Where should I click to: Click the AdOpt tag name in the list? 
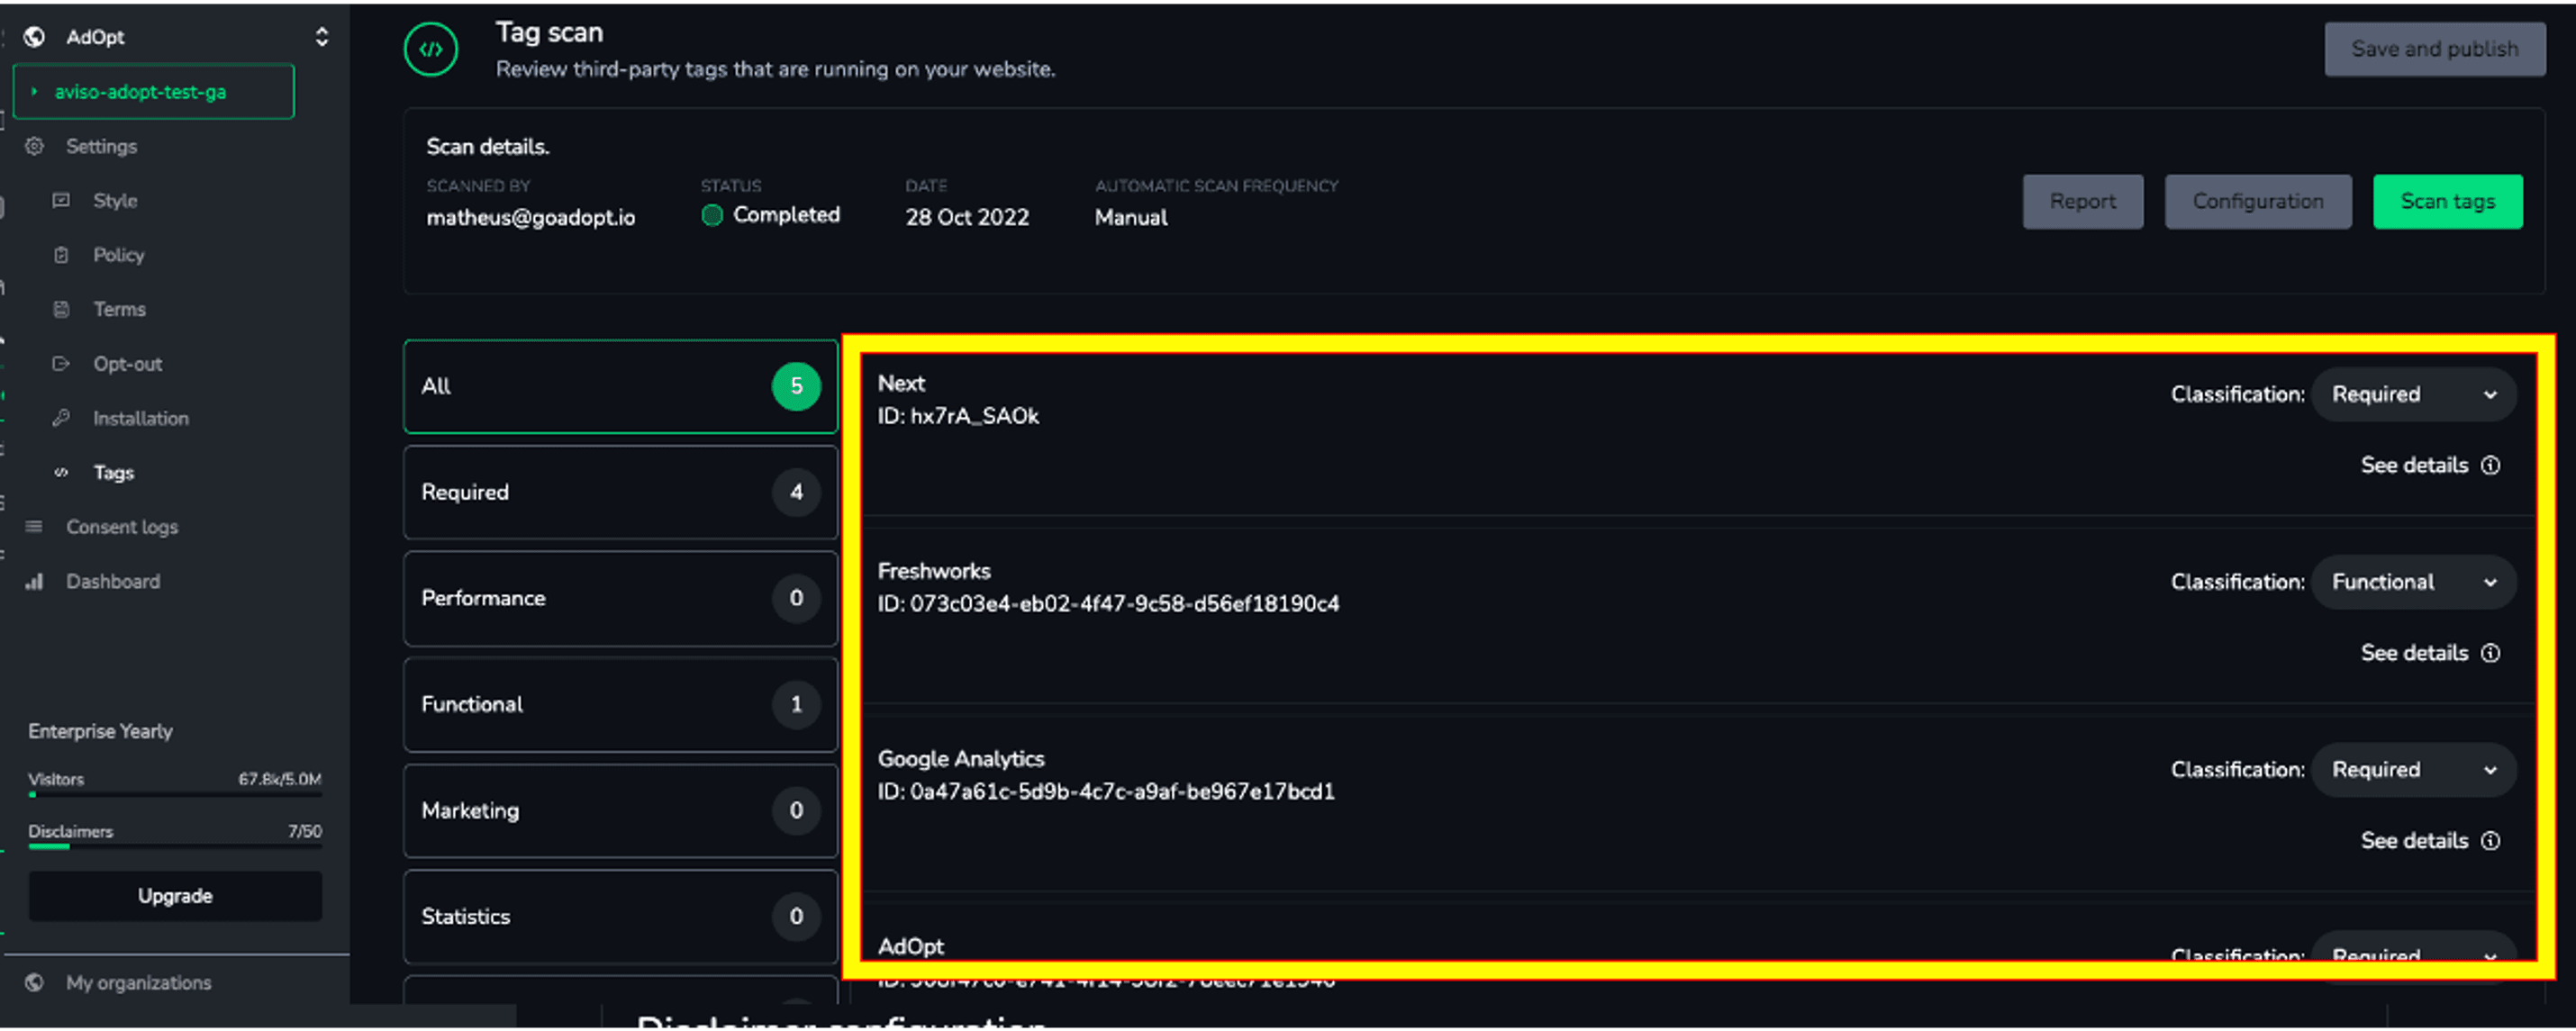coord(911,946)
